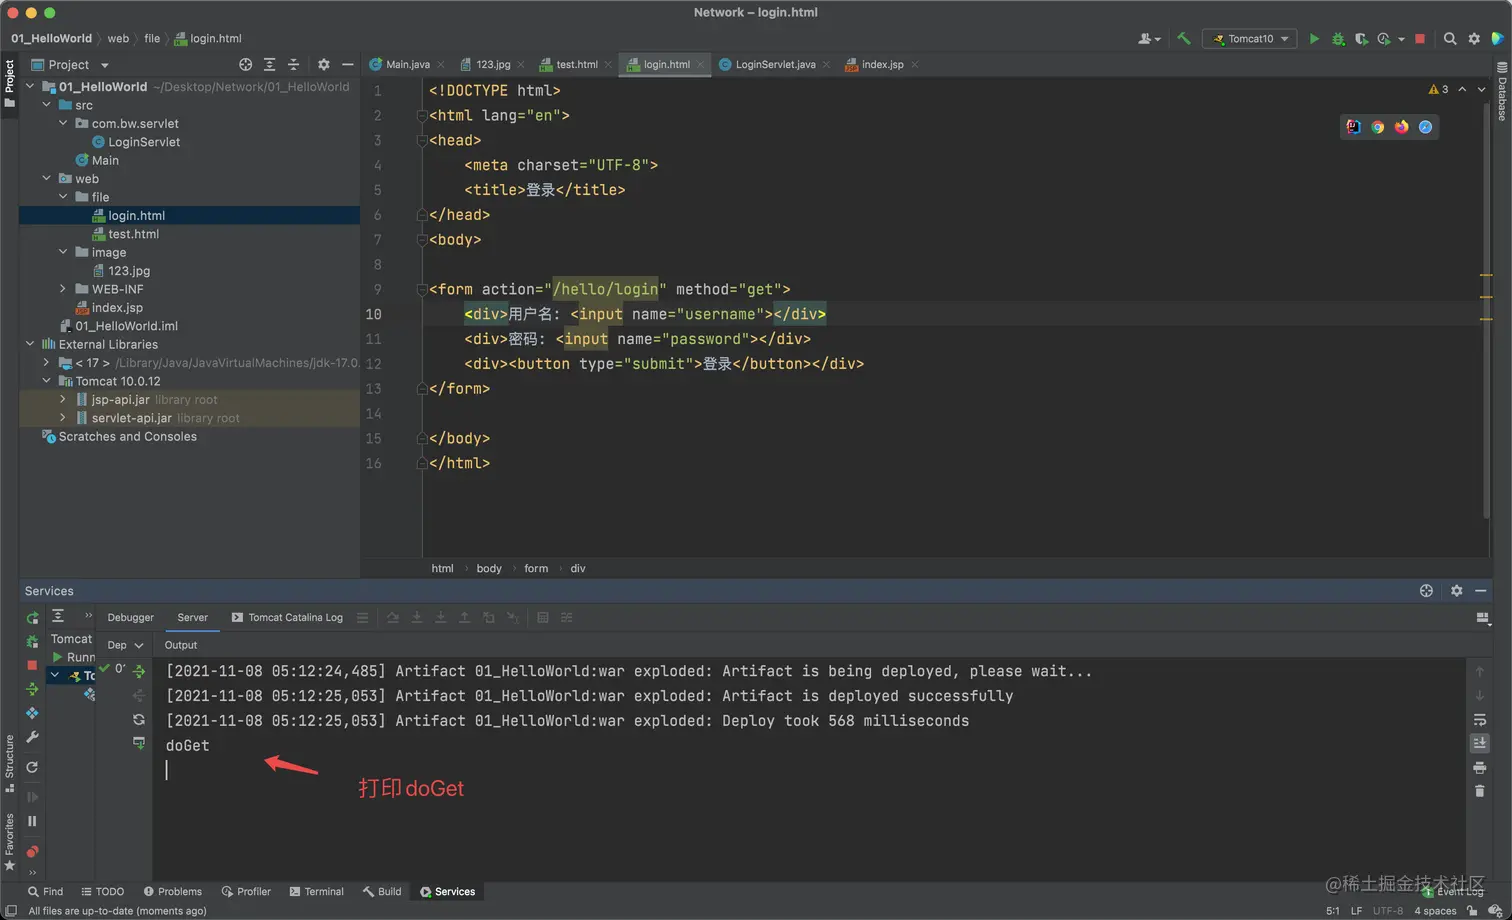Open login.html preview in Firefox
This screenshot has height=920, width=1512.
tap(1402, 127)
